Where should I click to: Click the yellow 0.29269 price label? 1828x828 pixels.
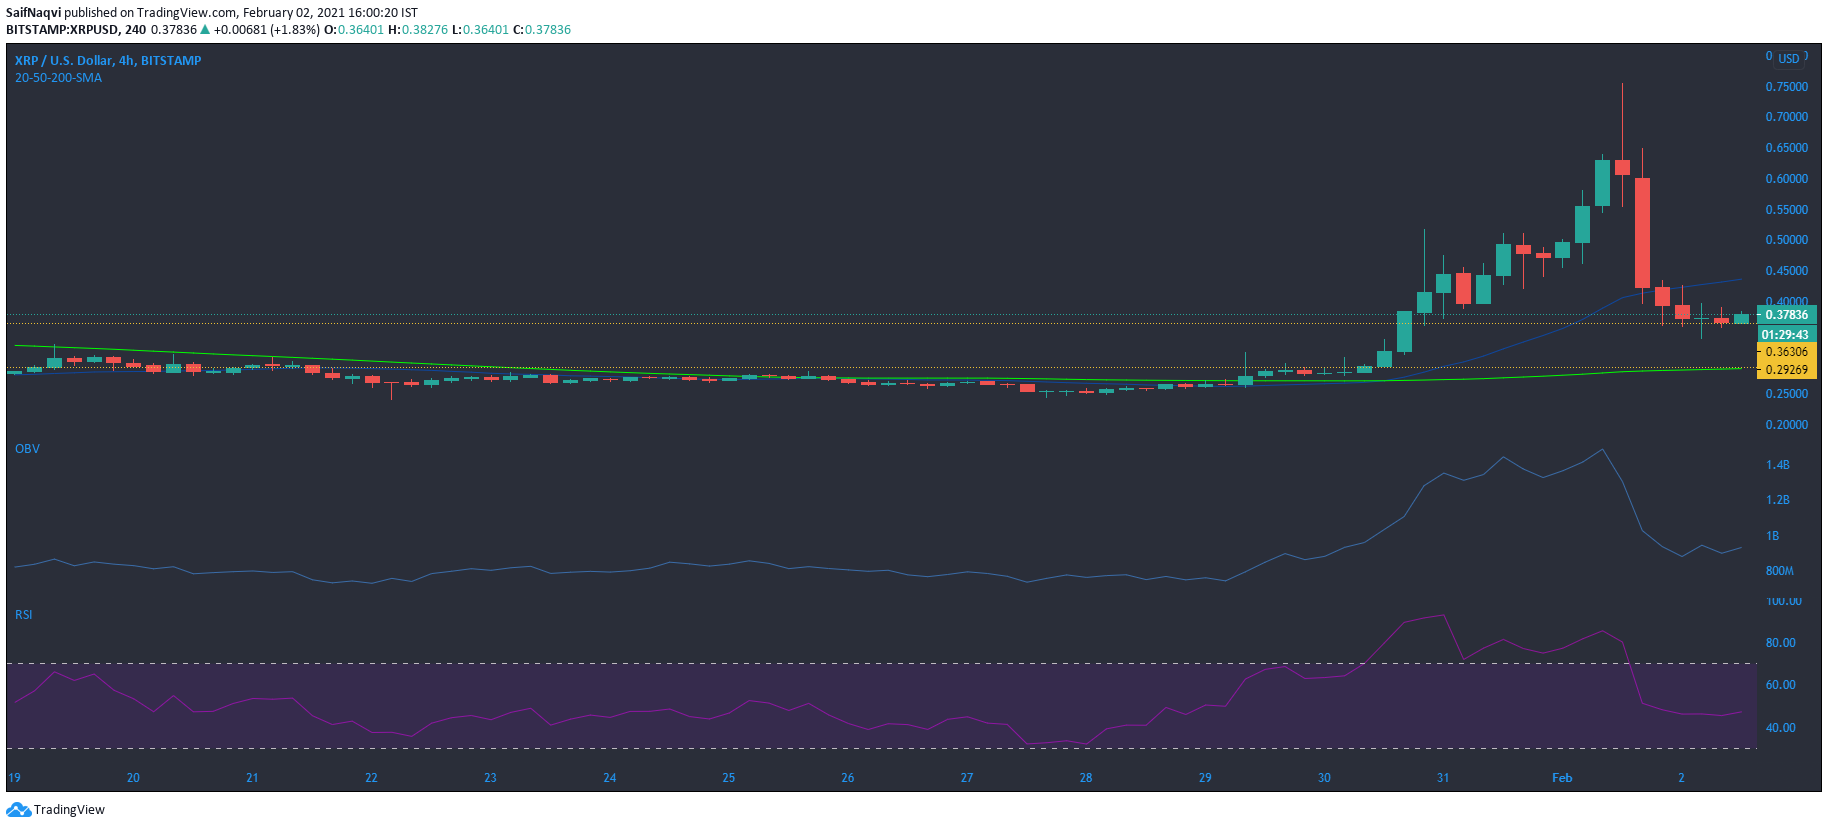(1787, 370)
